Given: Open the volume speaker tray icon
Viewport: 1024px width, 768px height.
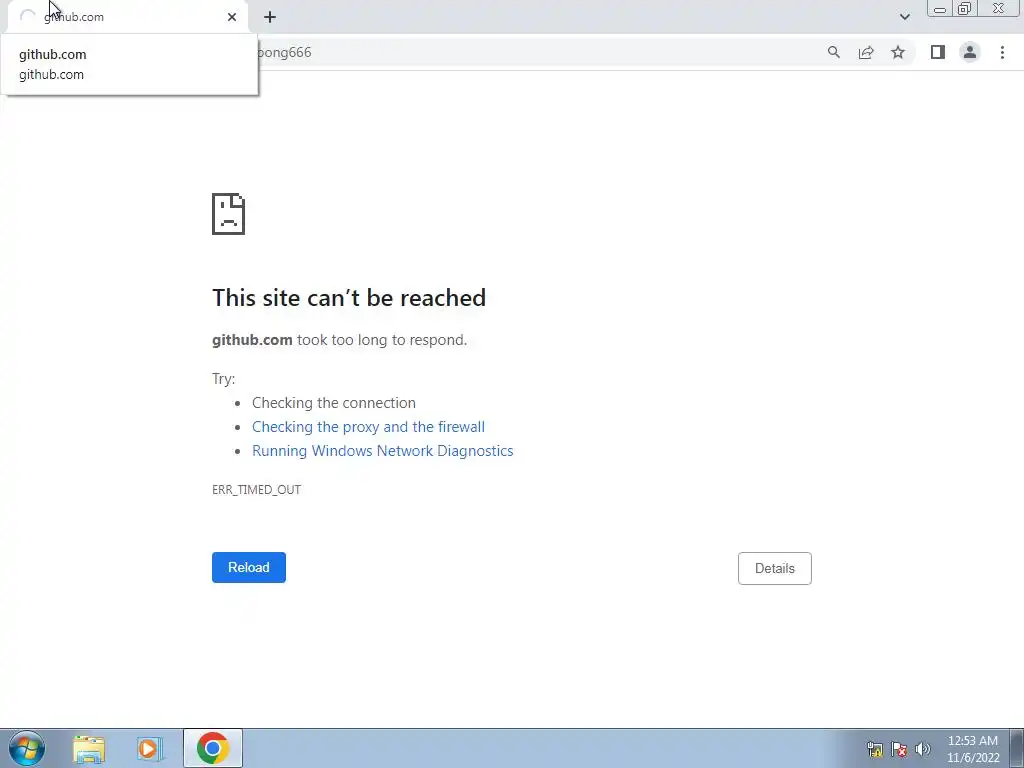Looking at the screenshot, I should pyautogui.click(x=923, y=749).
